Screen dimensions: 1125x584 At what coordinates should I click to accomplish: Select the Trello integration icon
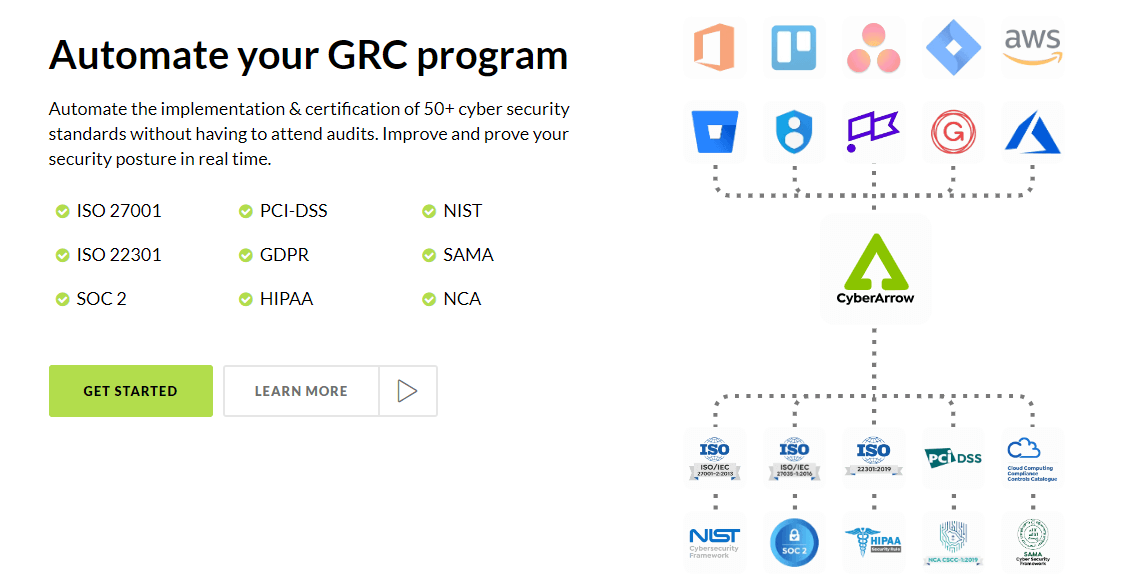(794, 47)
